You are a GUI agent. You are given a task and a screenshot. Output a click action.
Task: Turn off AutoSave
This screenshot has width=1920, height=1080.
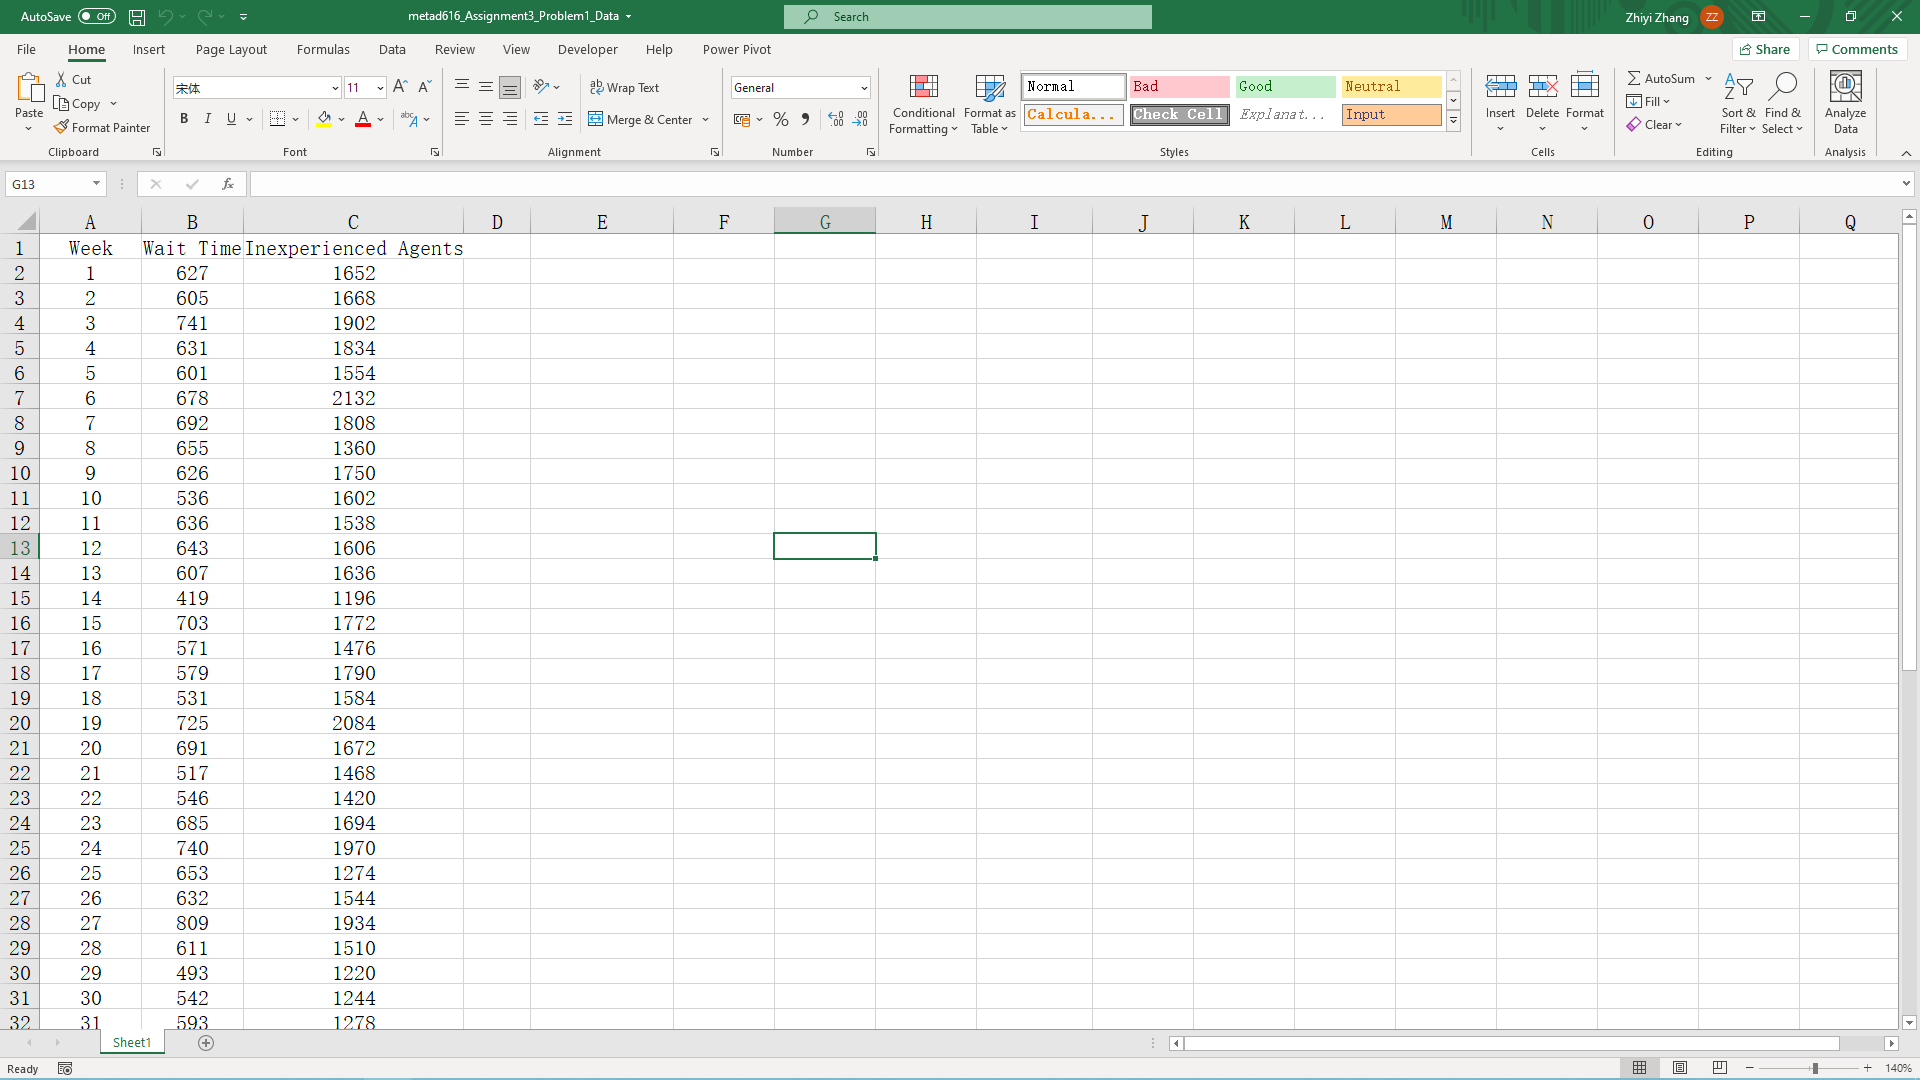pos(96,16)
